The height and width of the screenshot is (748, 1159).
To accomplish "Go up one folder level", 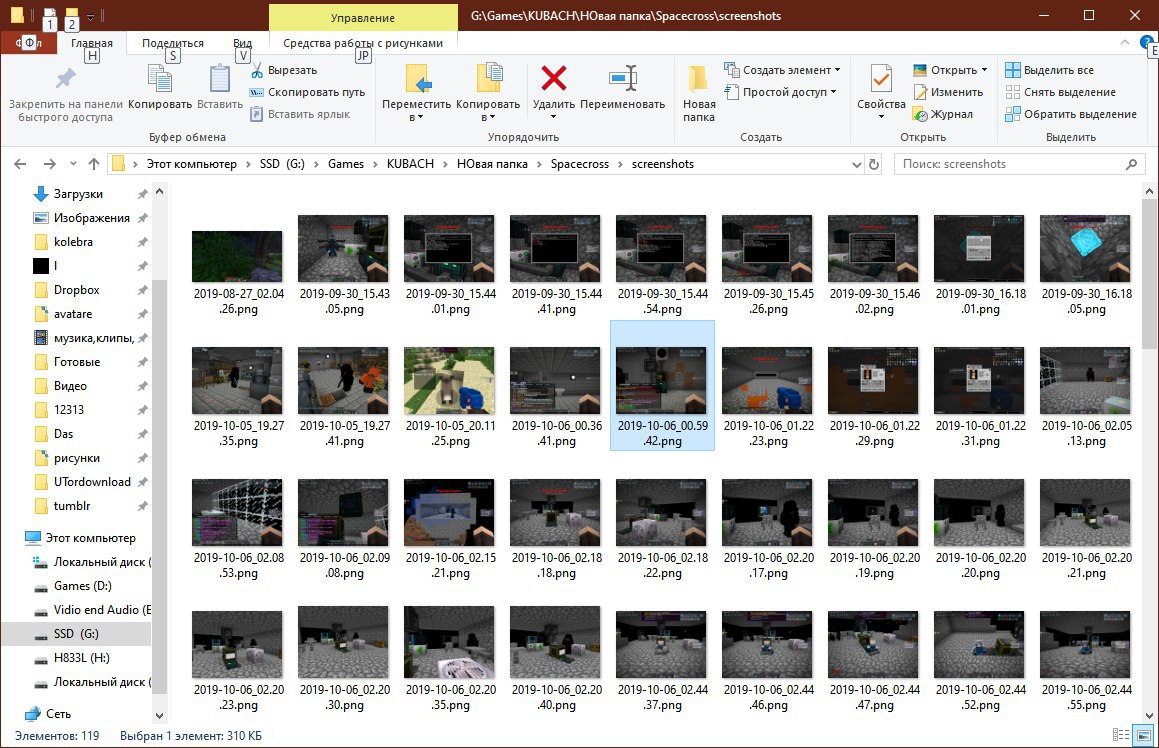I will [94, 164].
